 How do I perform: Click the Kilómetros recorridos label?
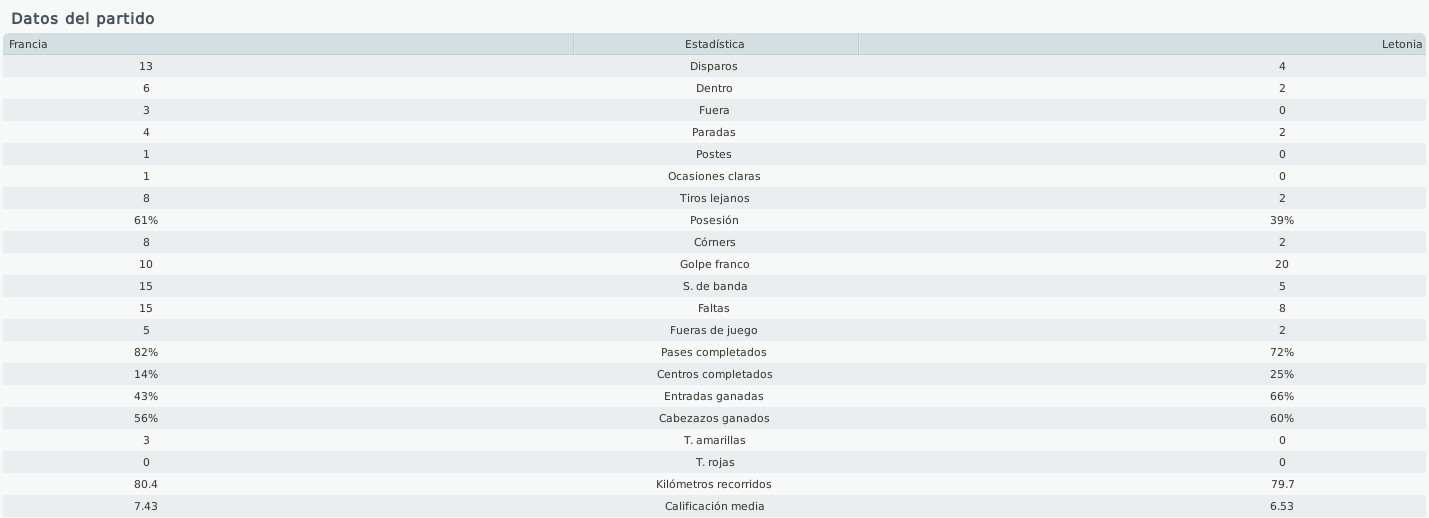point(714,484)
